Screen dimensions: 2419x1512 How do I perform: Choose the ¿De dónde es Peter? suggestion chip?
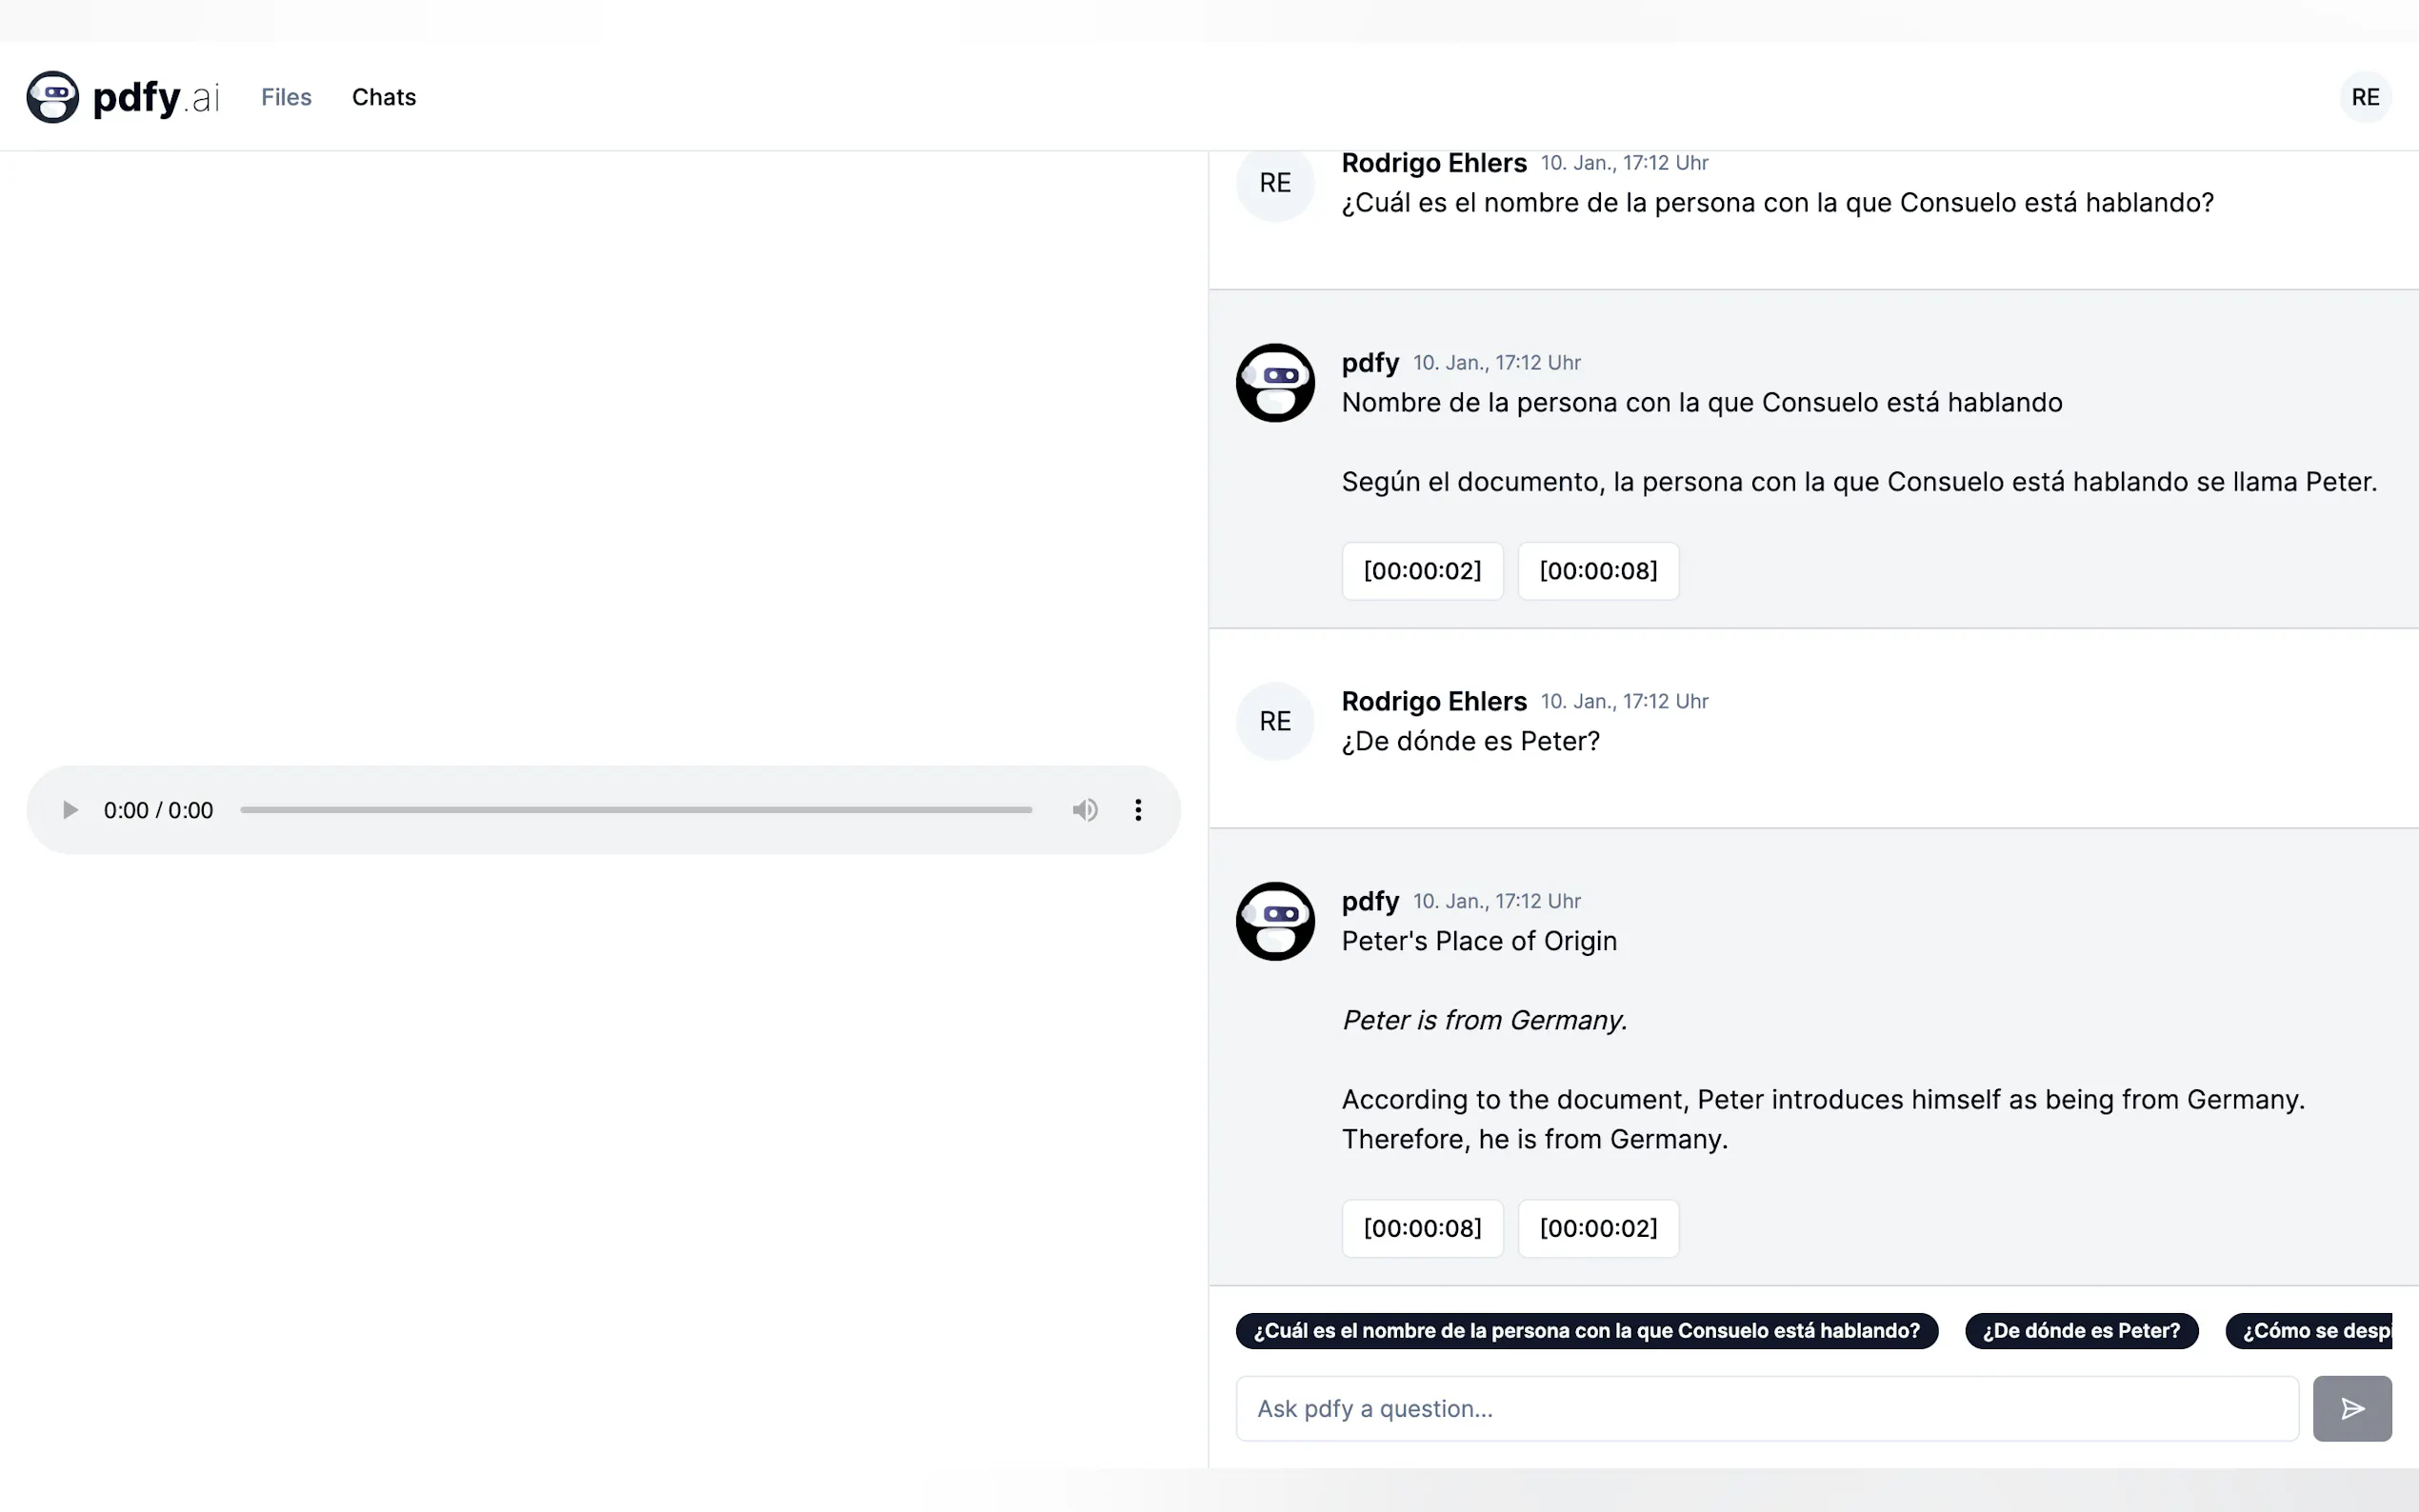coord(2081,1331)
